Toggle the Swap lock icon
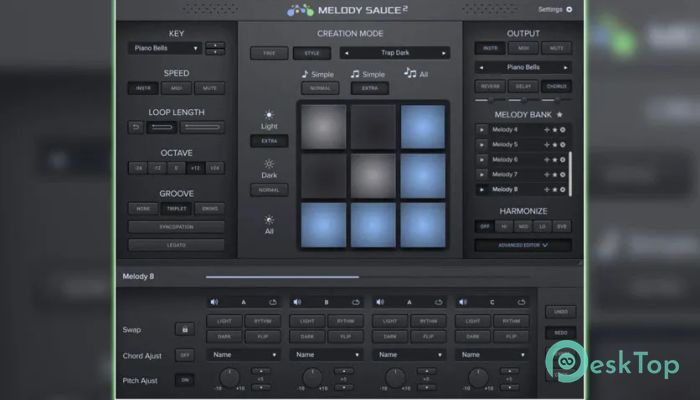Screen dimensions: 700x400 click(185, 329)
